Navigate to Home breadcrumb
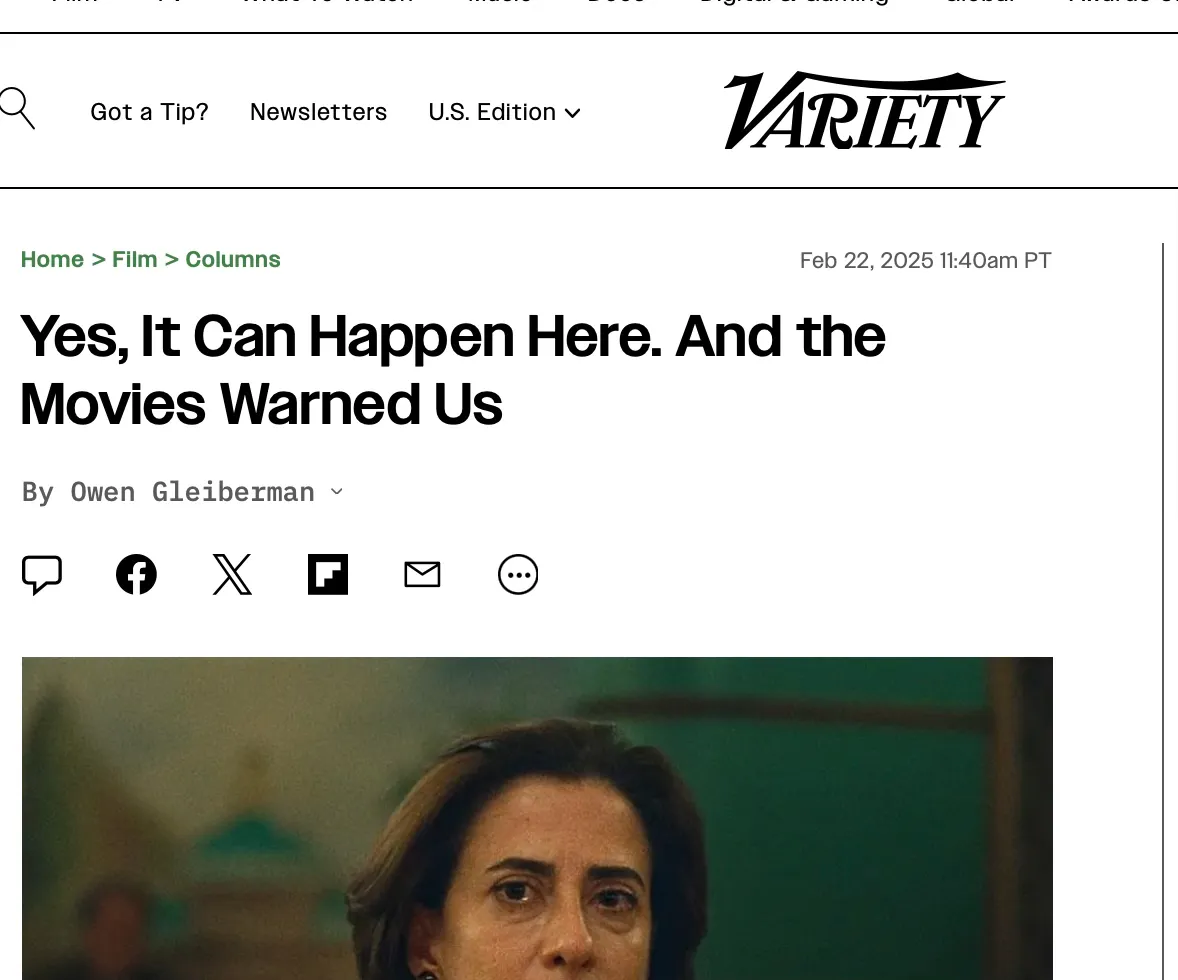Viewport: 1178px width, 980px height. pyautogui.click(x=53, y=259)
